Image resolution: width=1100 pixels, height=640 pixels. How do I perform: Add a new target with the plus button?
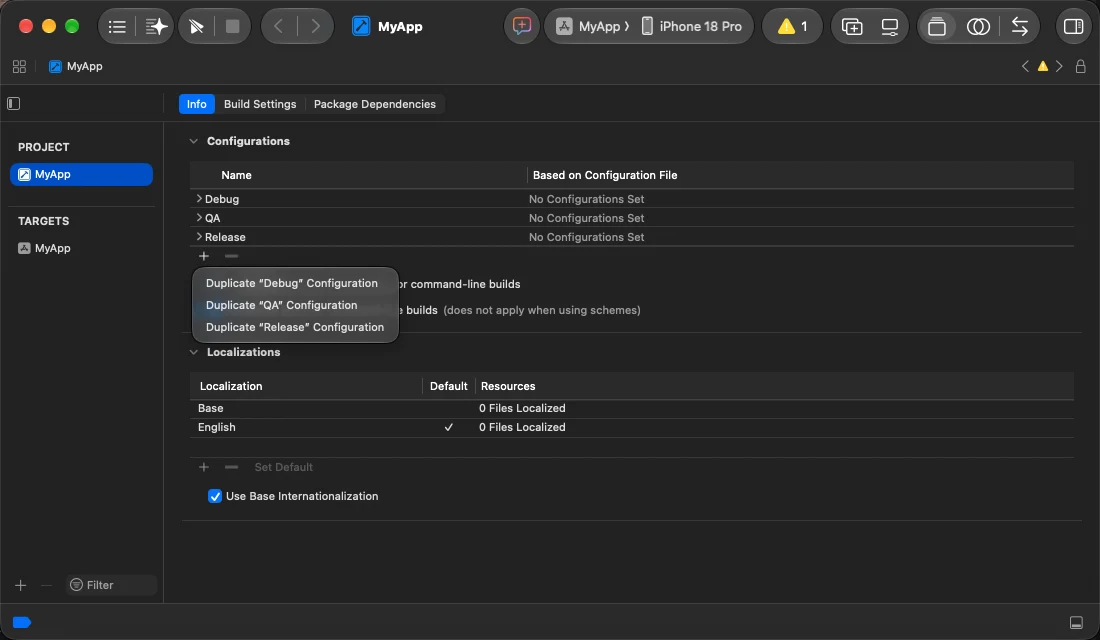point(20,585)
